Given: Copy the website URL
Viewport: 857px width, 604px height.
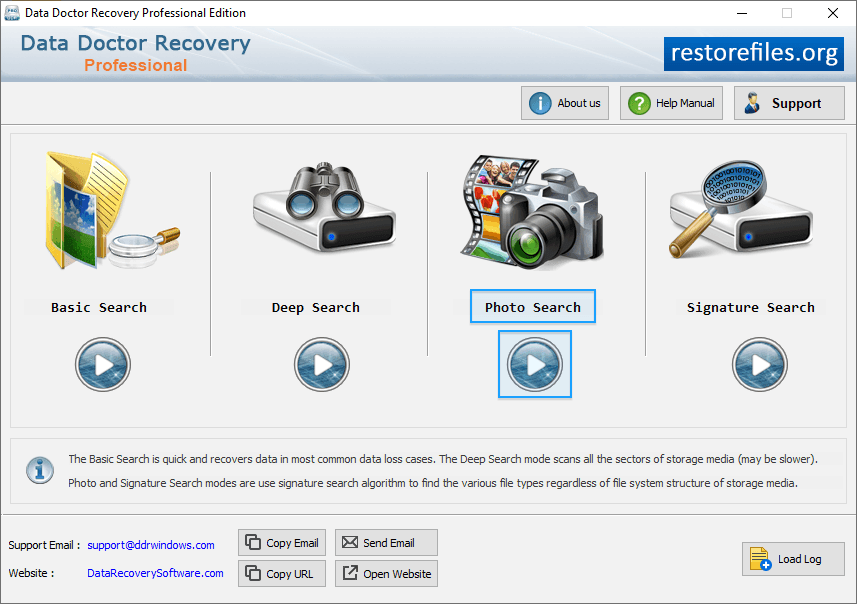Looking at the screenshot, I should tap(282, 573).
